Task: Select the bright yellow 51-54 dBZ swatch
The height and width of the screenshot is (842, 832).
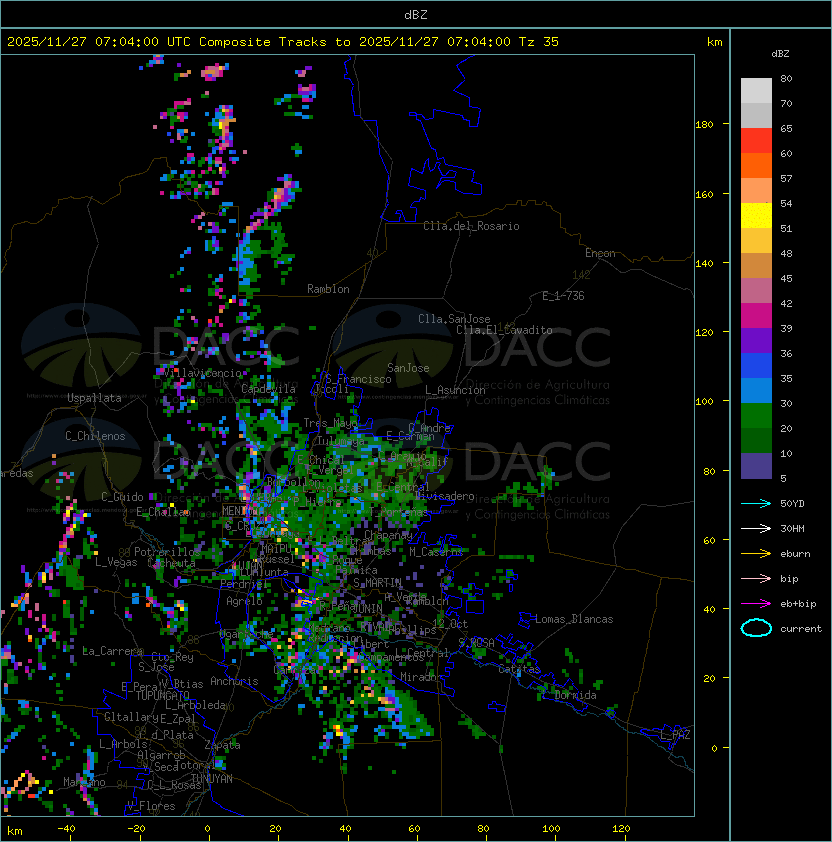Action: 756,216
